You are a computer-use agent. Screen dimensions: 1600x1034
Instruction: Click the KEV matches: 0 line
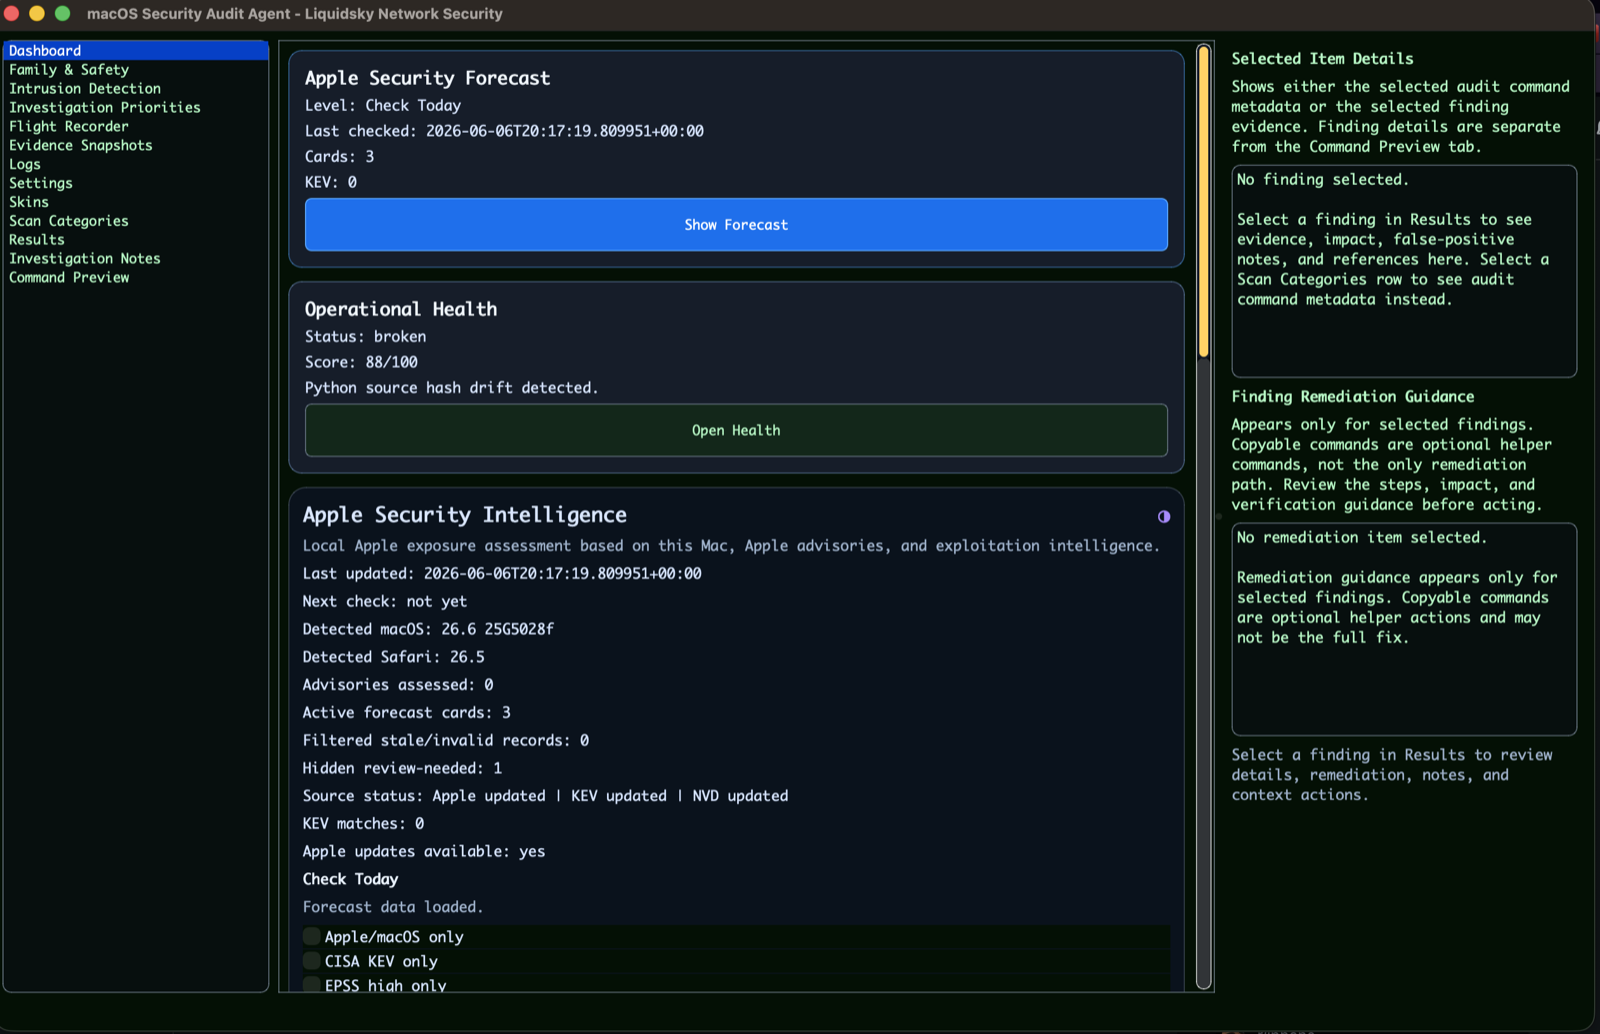(364, 824)
